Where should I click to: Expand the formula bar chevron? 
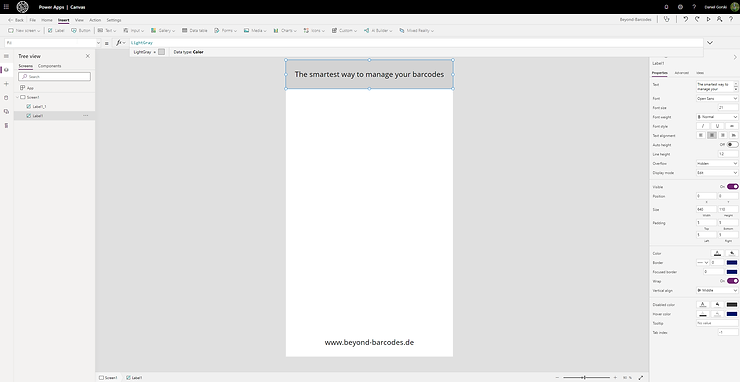710,43
